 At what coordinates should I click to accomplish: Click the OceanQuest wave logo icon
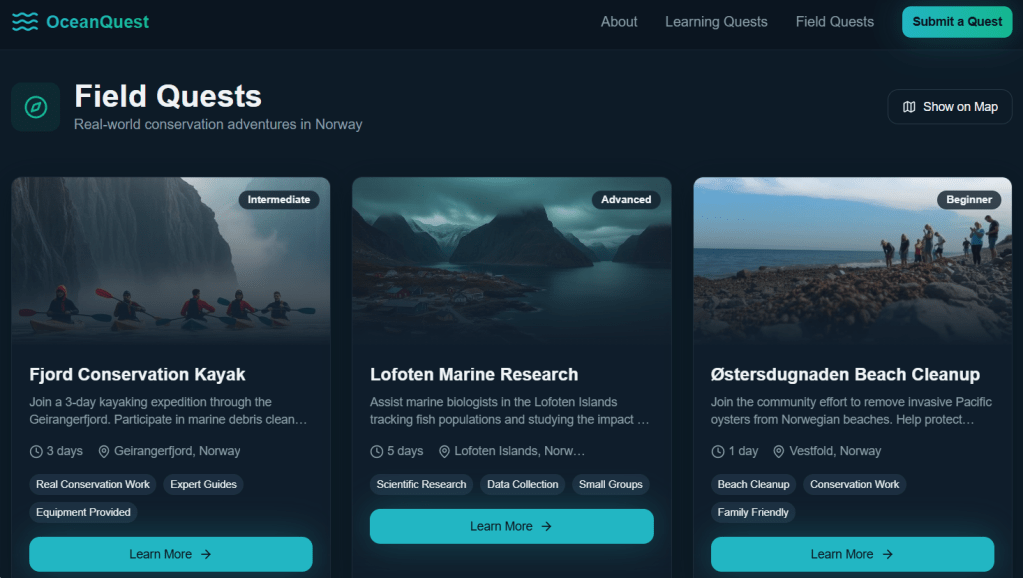[25, 22]
